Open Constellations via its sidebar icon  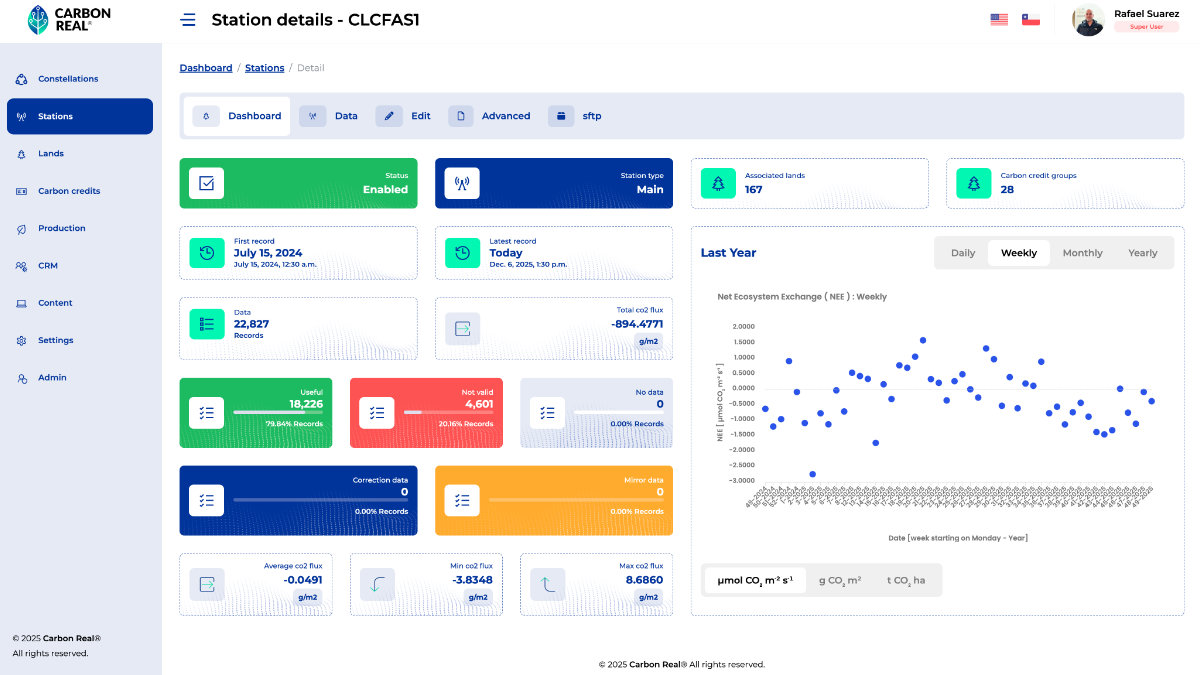click(x=22, y=79)
